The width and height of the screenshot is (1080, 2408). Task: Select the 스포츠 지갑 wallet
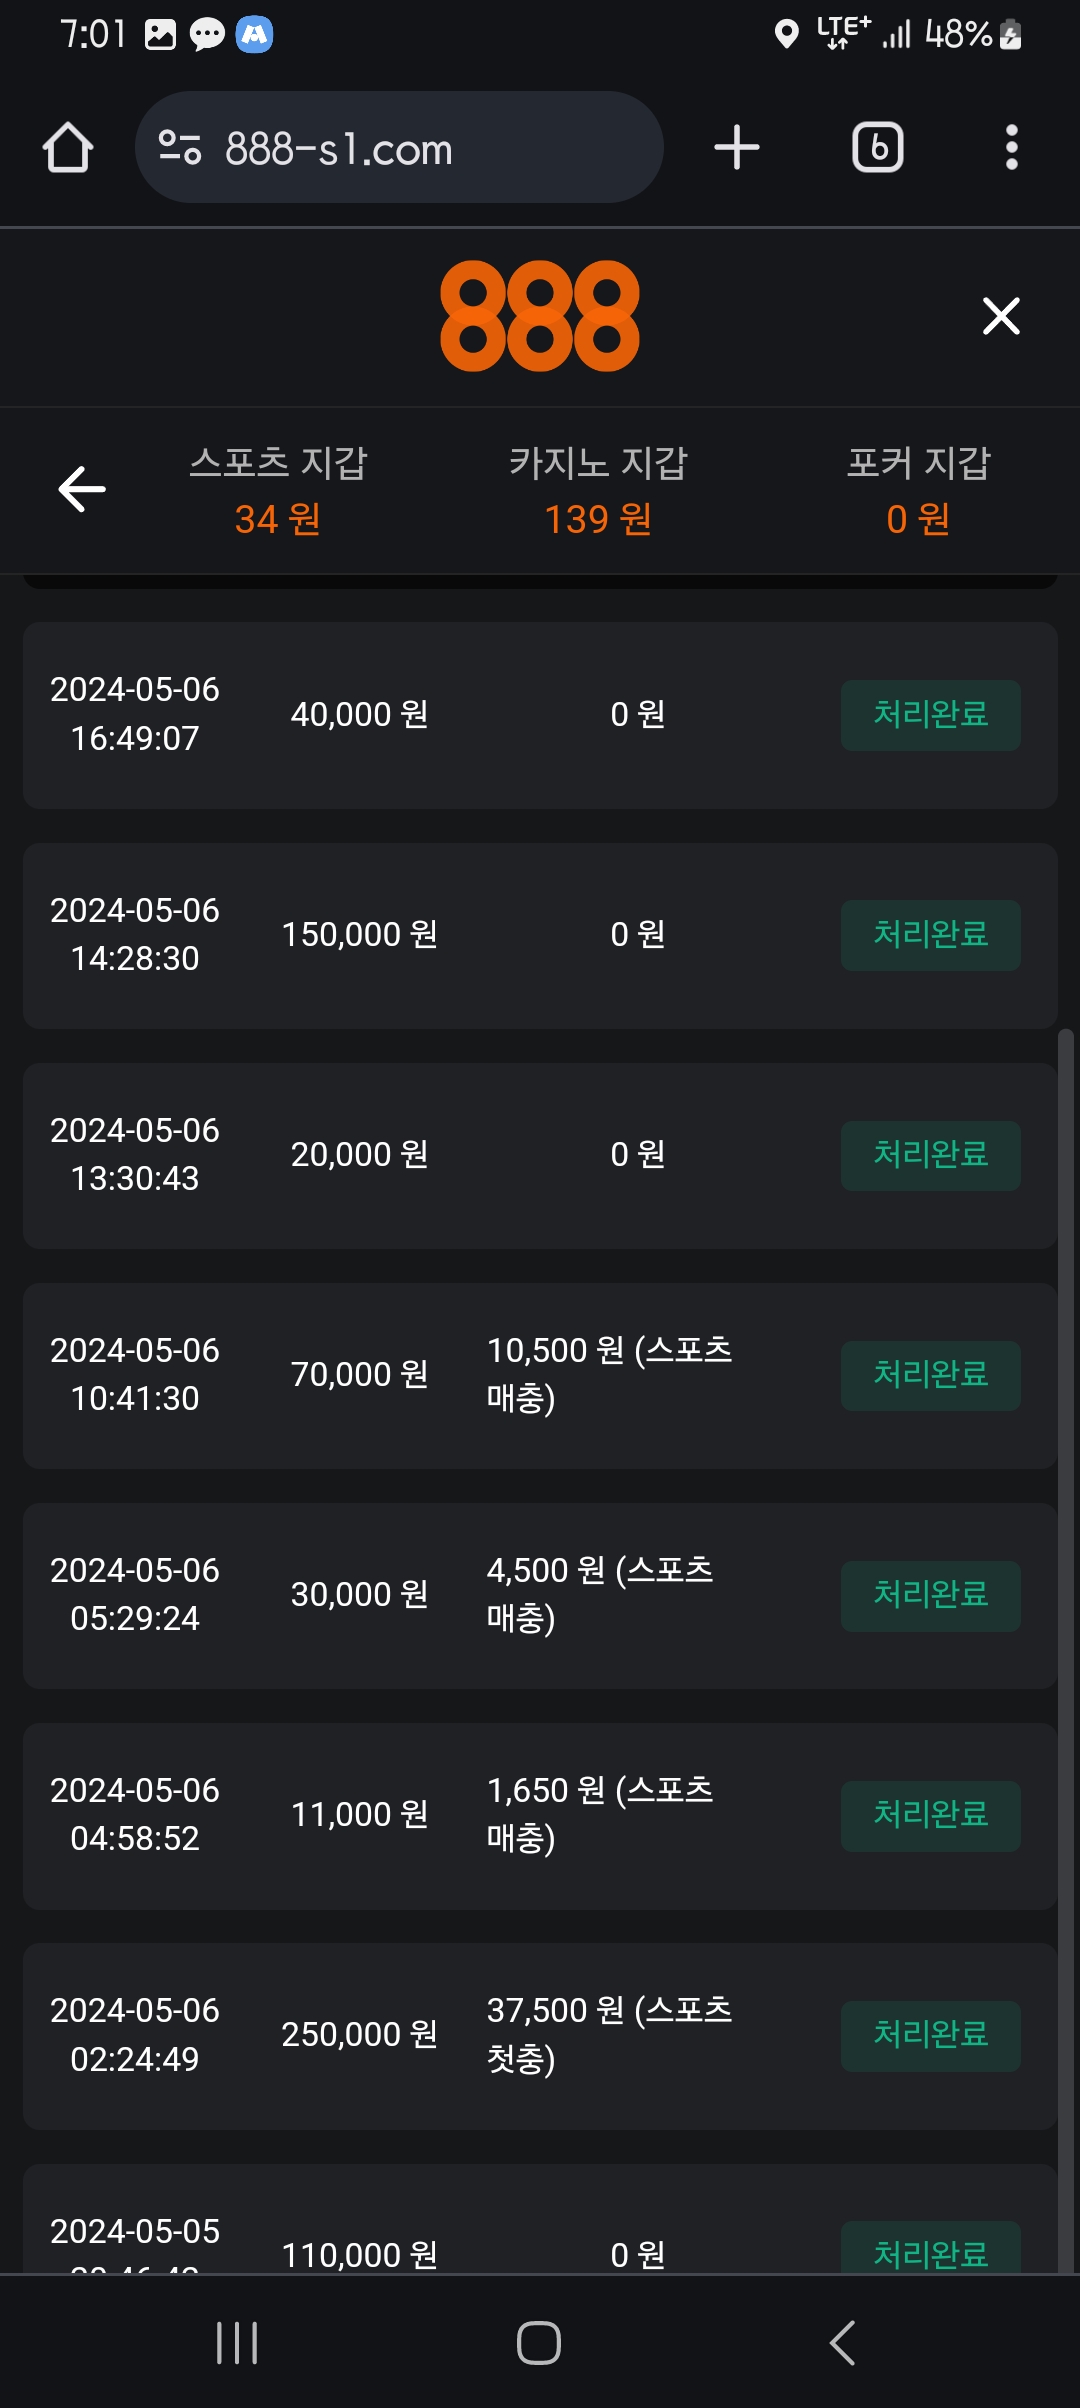(278, 490)
